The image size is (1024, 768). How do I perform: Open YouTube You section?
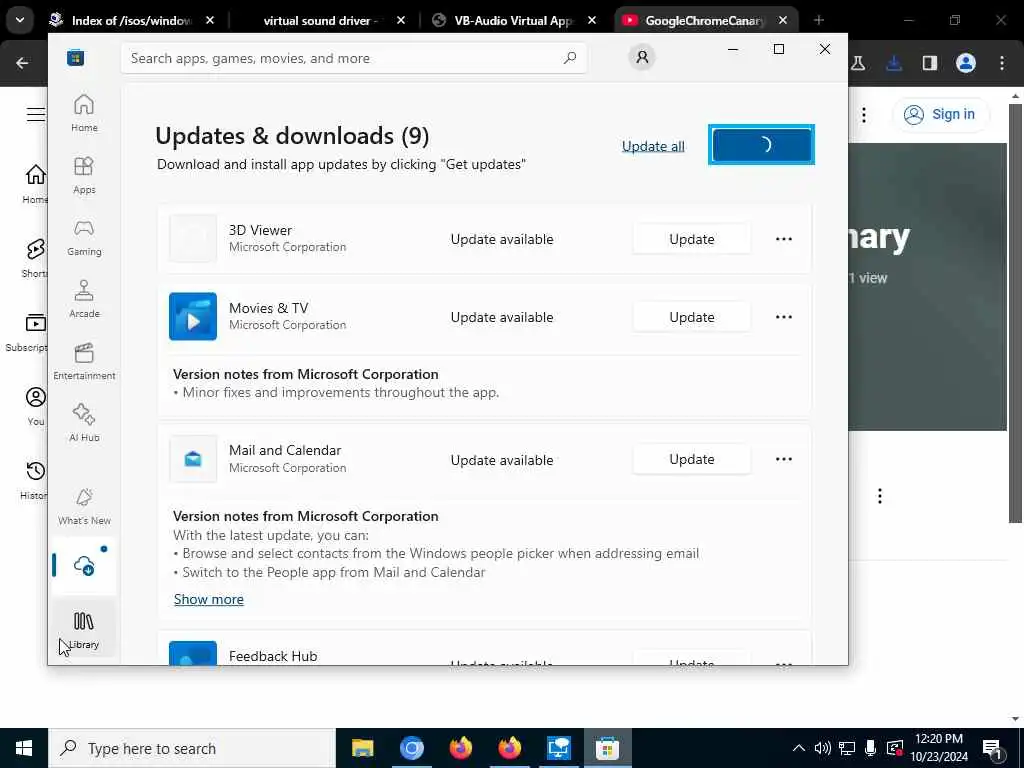point(35,406)
